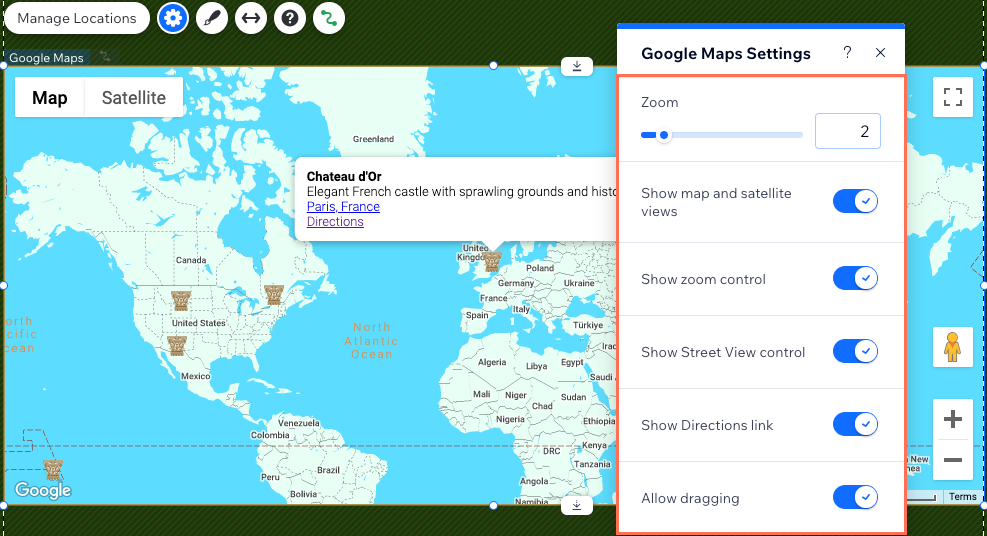Select the London castle map marker
This screenshot has height=536, width=987.
tap(492, 261)
